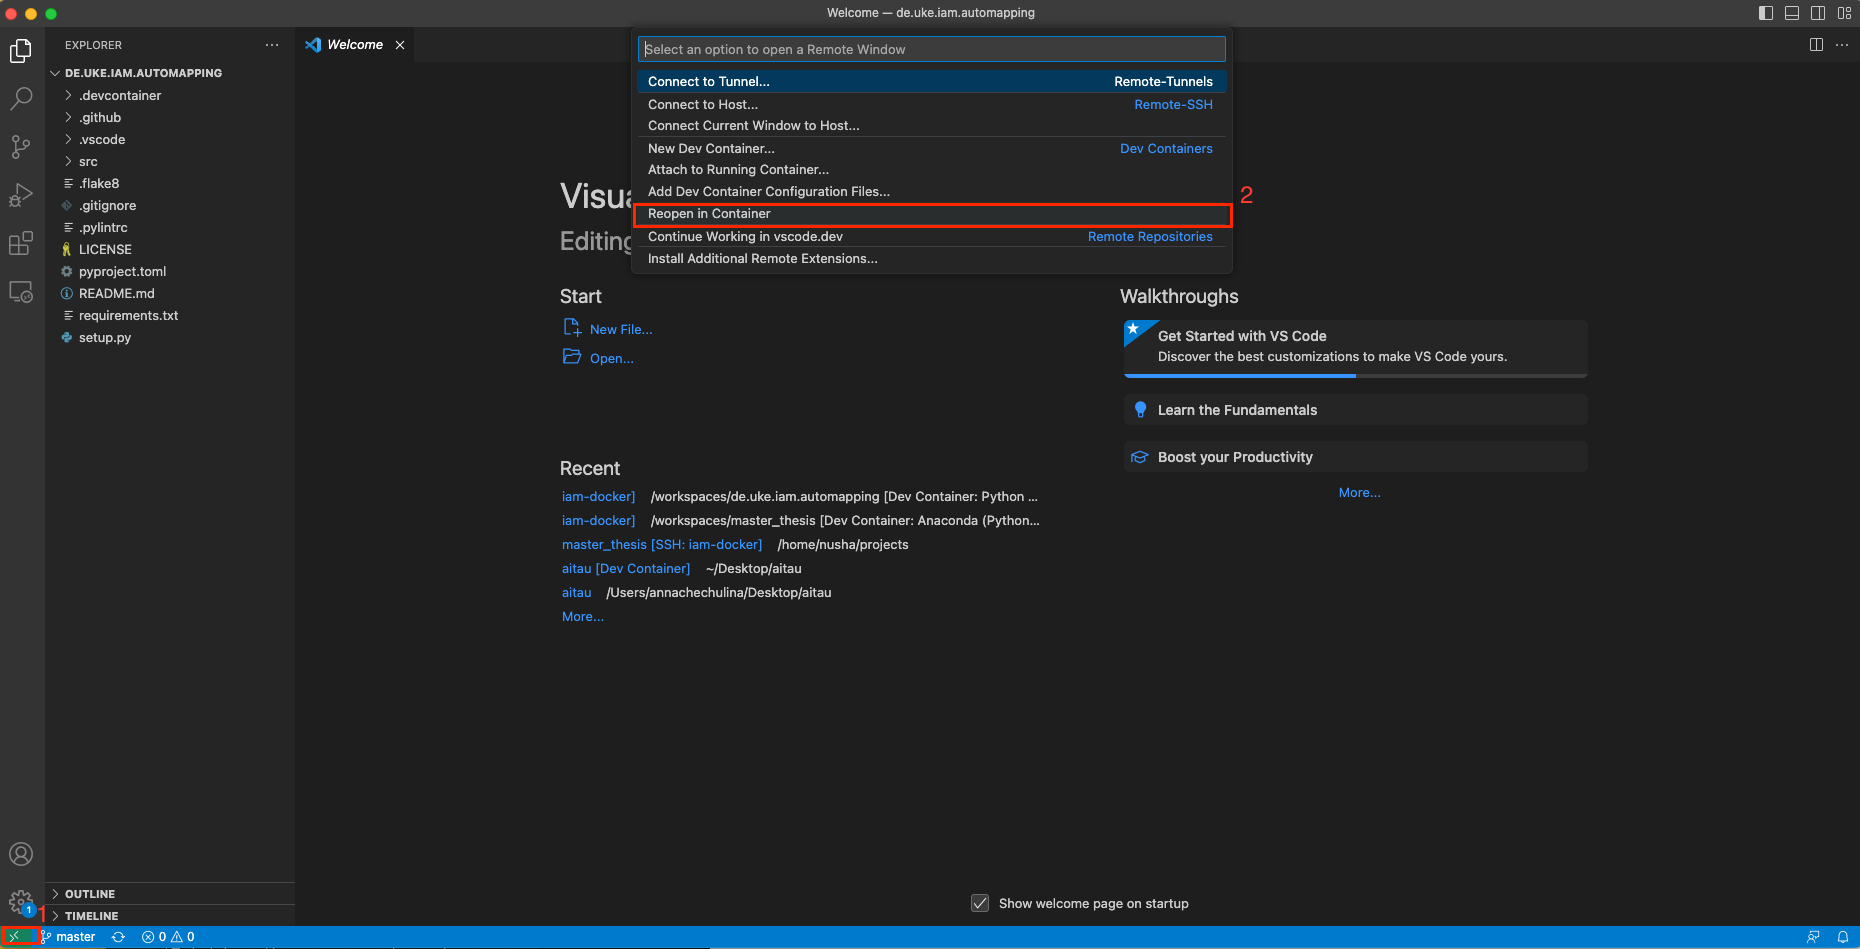
Task: Select Connect to Host option
Action: click(931, 105)
